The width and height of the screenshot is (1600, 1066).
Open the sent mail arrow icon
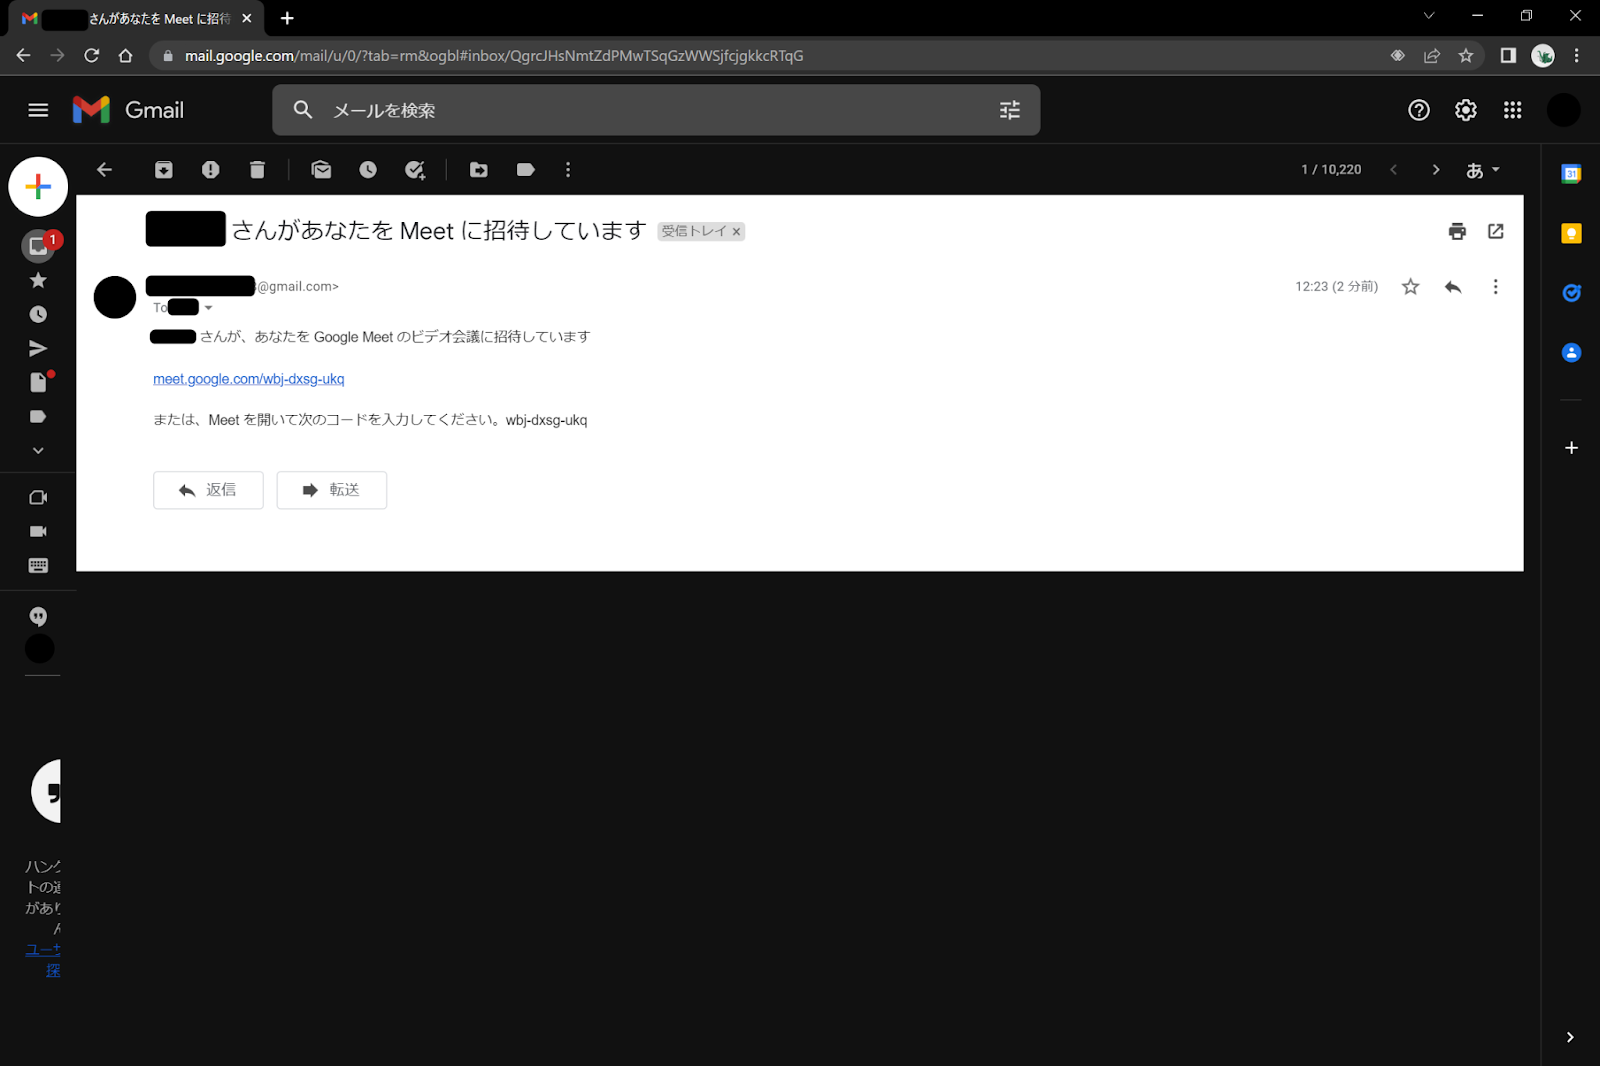coord(38,348)
